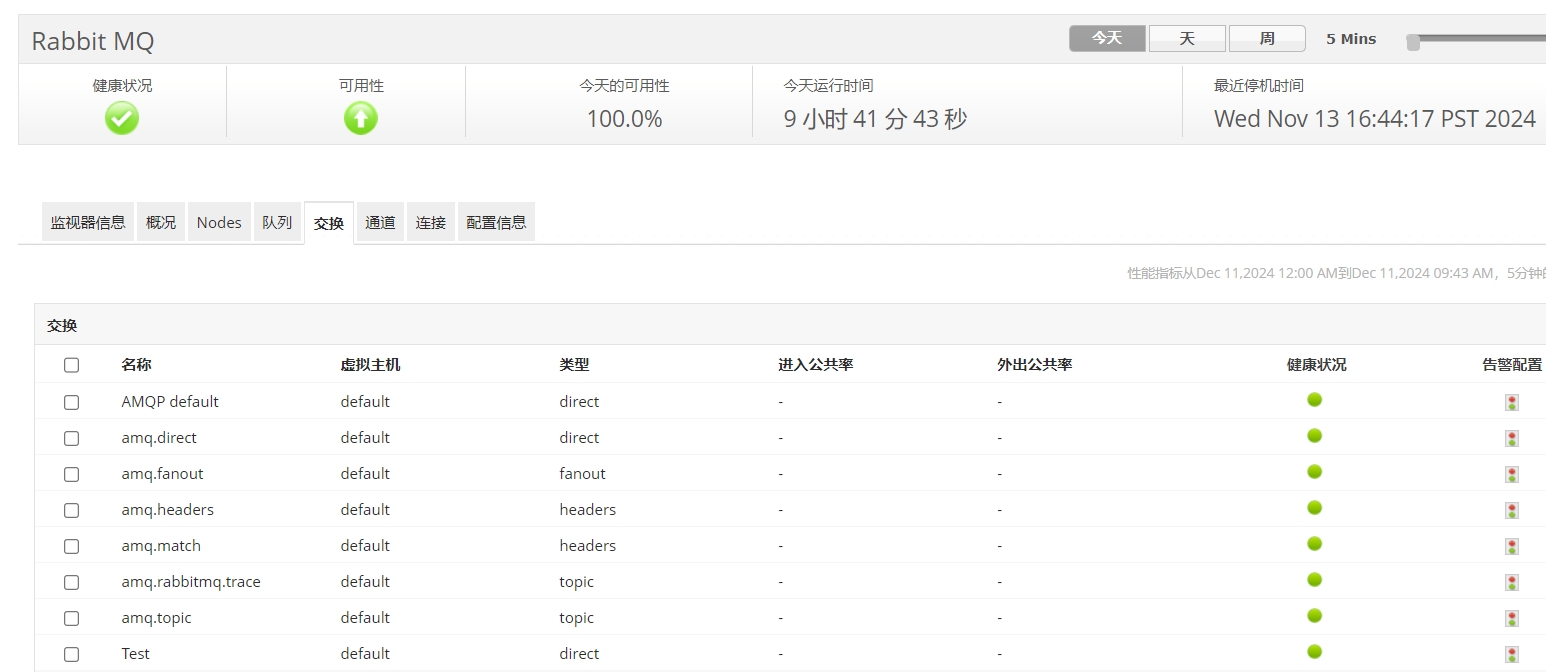Open the 通道 tab
Screen dimensions: 1546x672
click(x=380, y=222)
